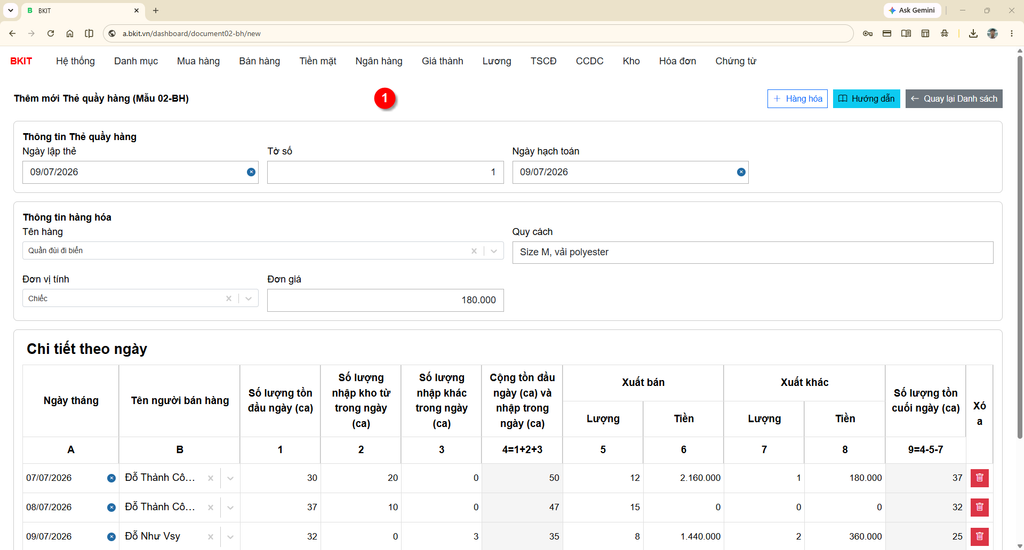Remove seller in the 07/07/2026 row
Viewport: 1024px width, 550px height.
coord(210,478)
